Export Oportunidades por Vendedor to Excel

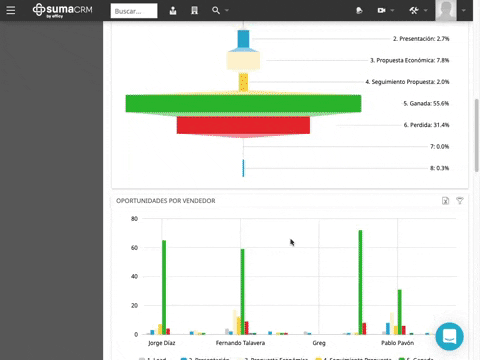(446, 201)
